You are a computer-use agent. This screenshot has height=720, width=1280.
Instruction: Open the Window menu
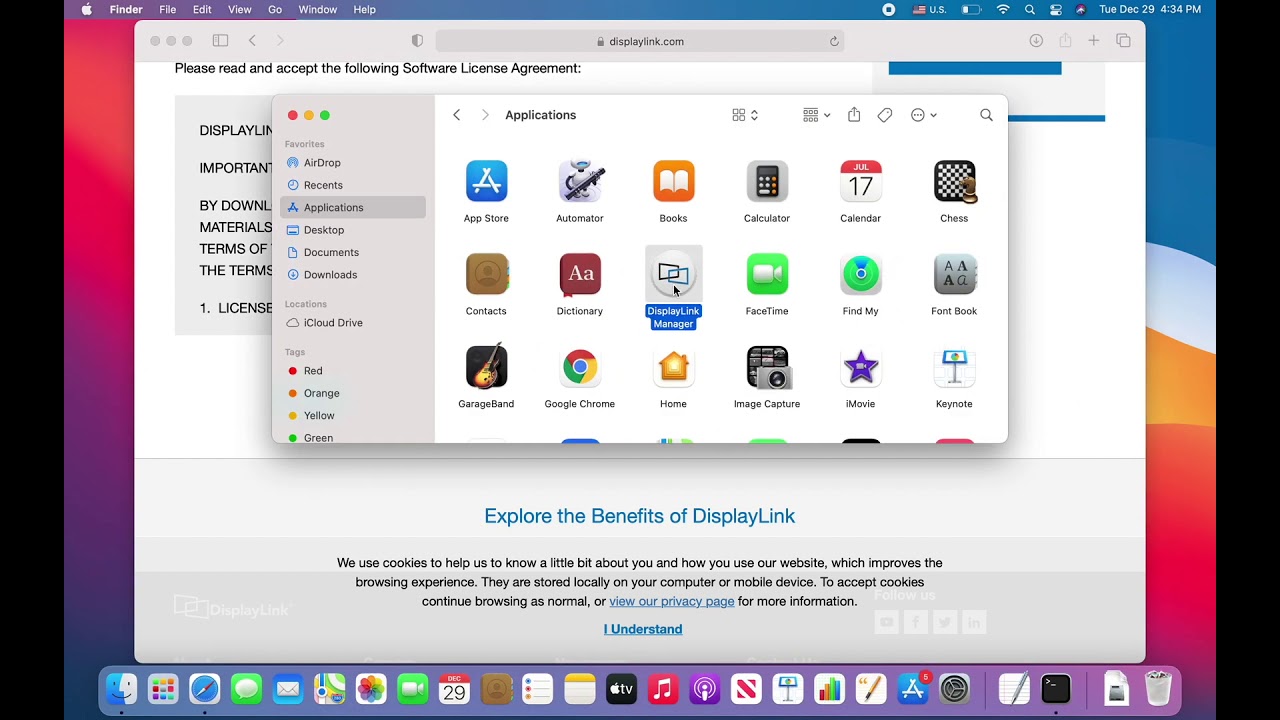(318, 9)
